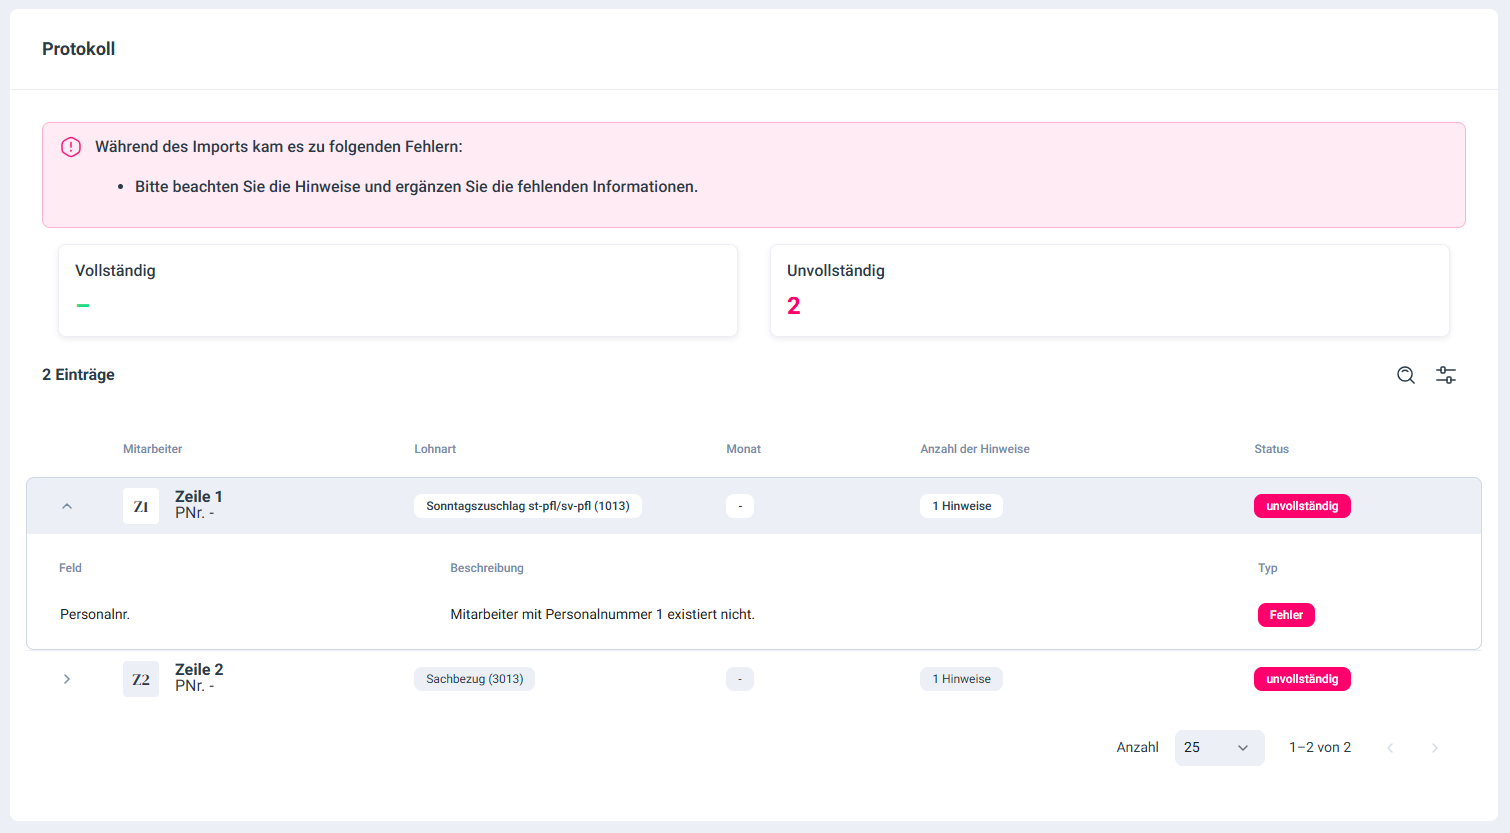Screen dimensions: 1510x833
Task: Sort by the Mitarbeiter column header
Action: coord(152,449)
